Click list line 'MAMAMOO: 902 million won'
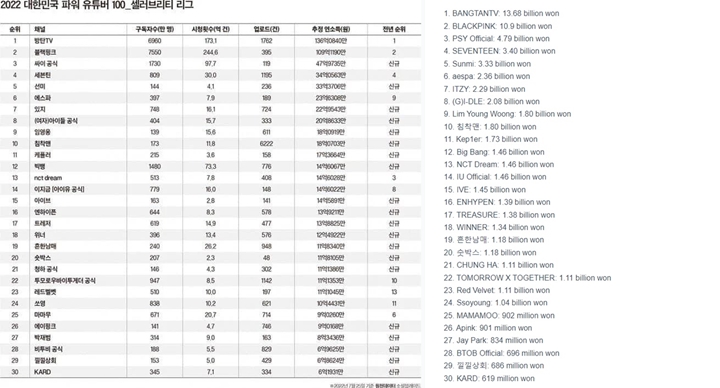This screenshot has height=388, width=720. point(499,315)
